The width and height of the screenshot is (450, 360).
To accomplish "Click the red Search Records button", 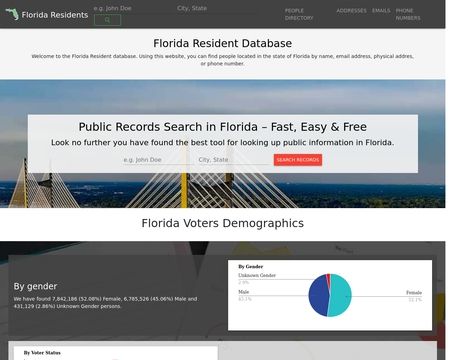I will (x=298, y=160).
